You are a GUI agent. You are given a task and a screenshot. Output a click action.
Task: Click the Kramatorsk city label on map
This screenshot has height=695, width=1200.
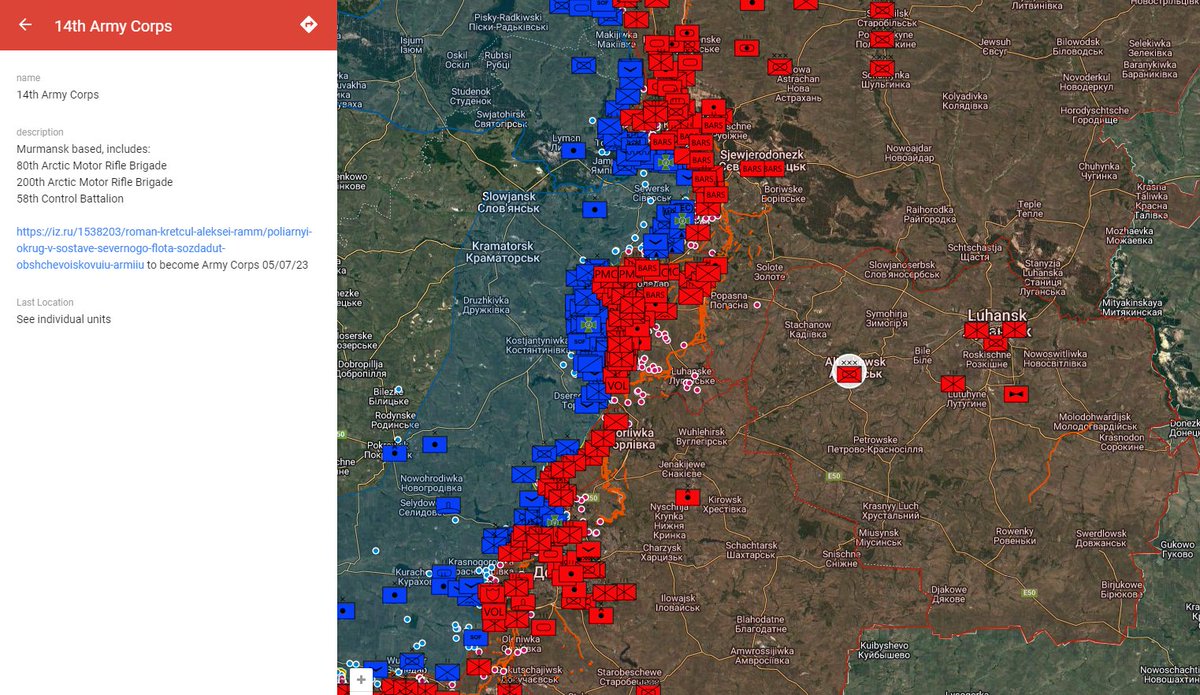click(x=503, y=251)
